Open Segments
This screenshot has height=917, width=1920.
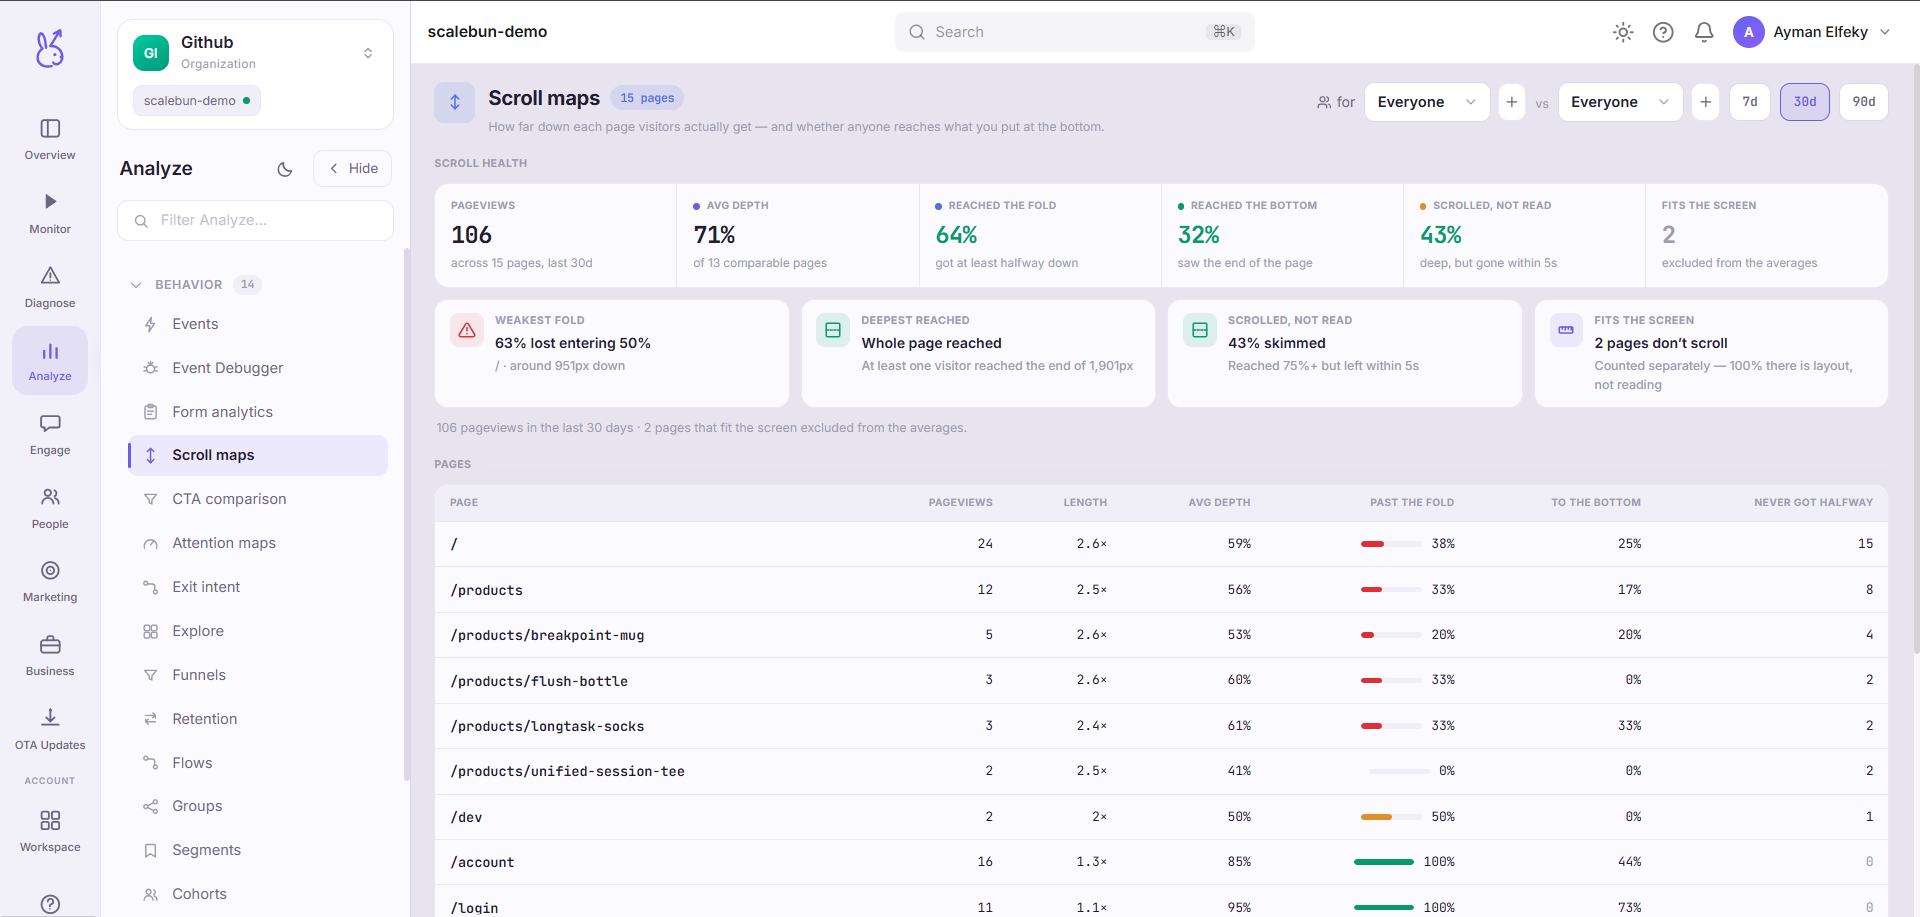point(258,850)
